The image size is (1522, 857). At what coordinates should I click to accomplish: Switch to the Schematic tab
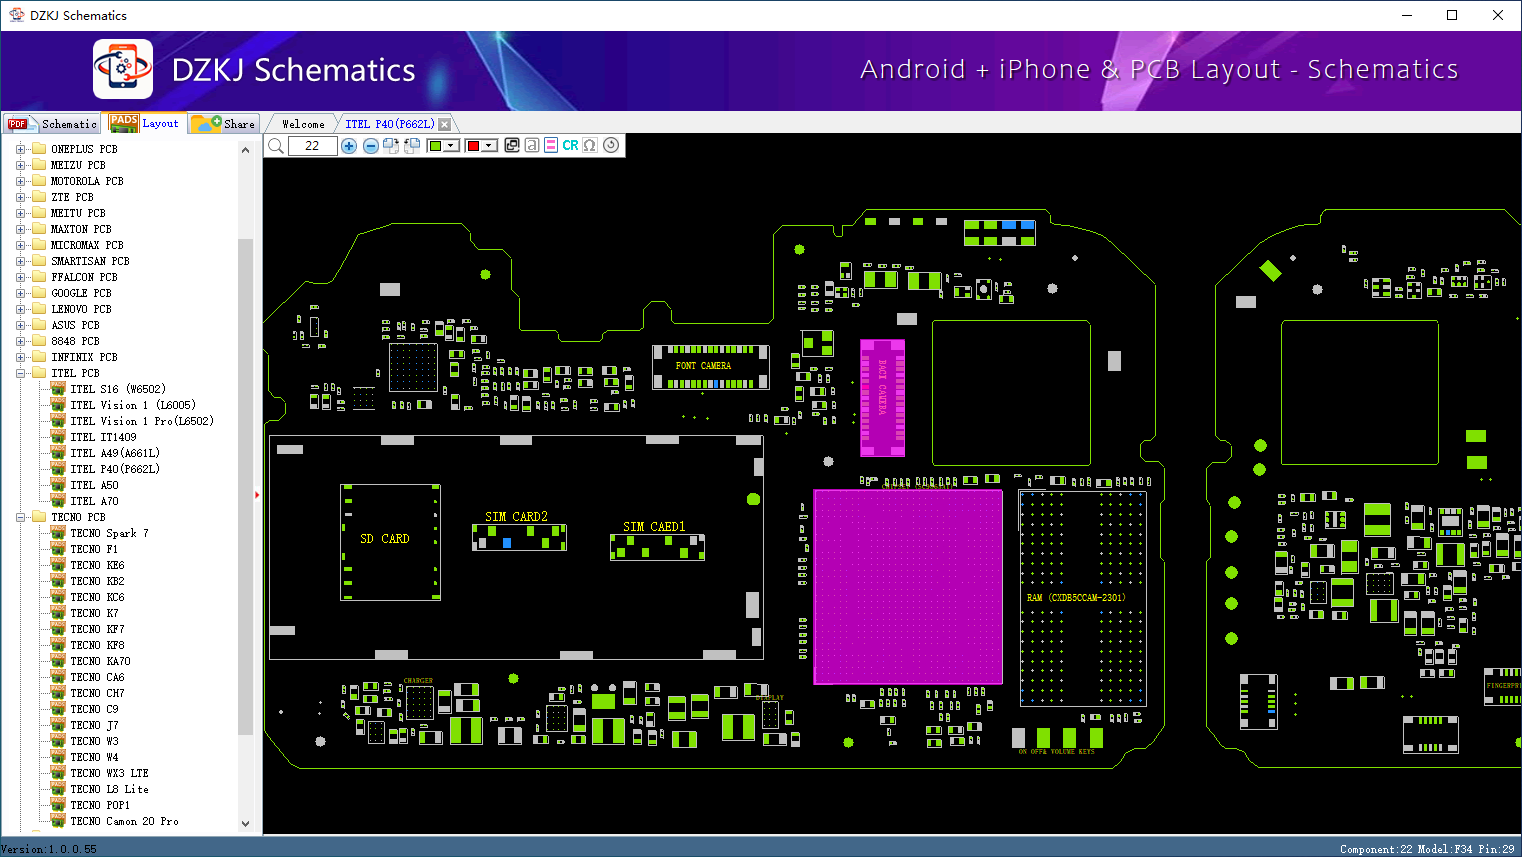click(53, 124)
